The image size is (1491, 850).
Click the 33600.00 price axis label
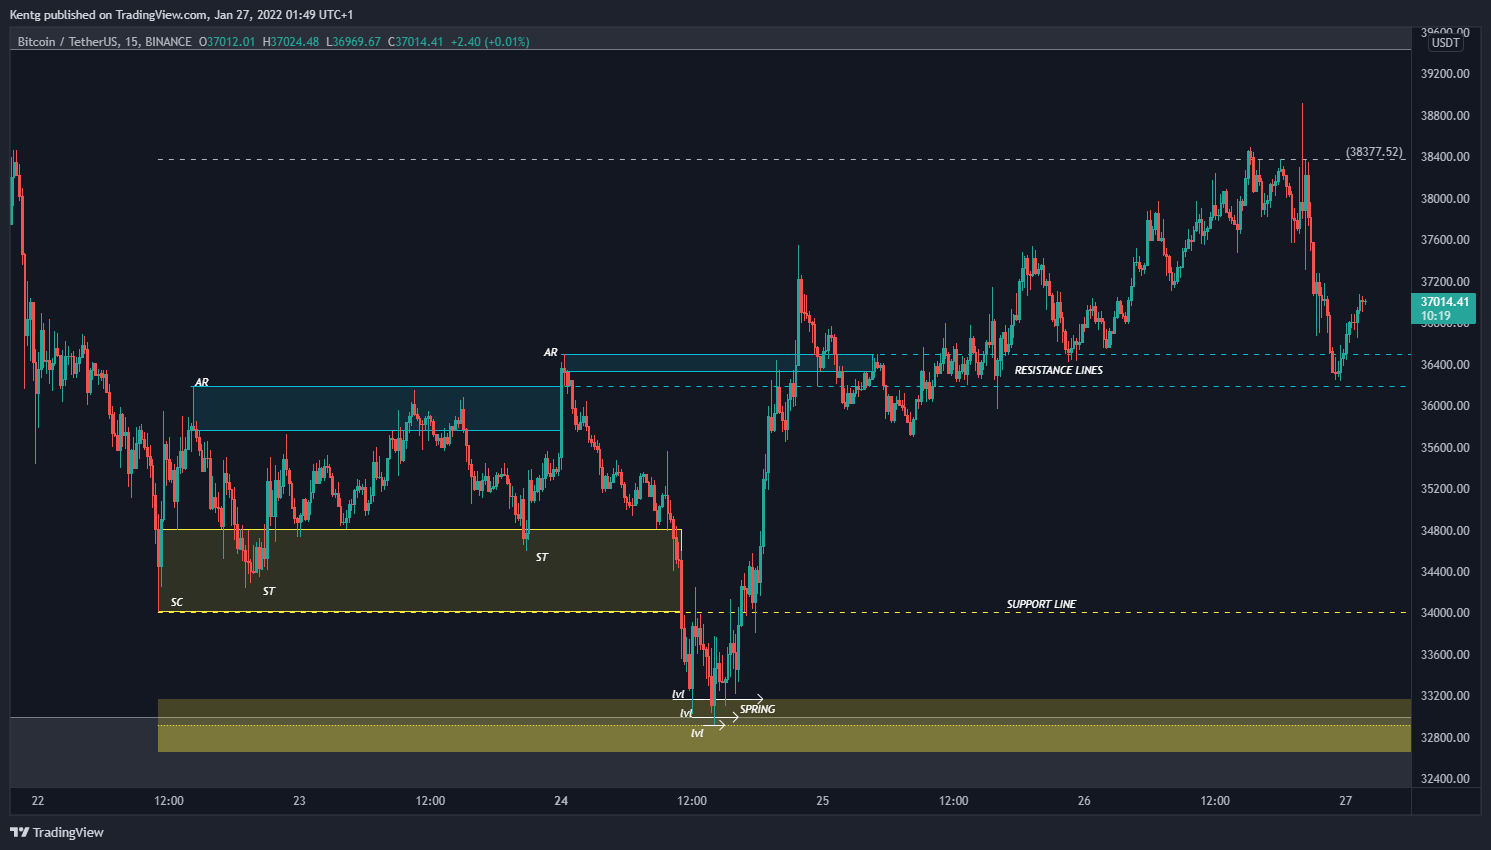coord(1445,655)
